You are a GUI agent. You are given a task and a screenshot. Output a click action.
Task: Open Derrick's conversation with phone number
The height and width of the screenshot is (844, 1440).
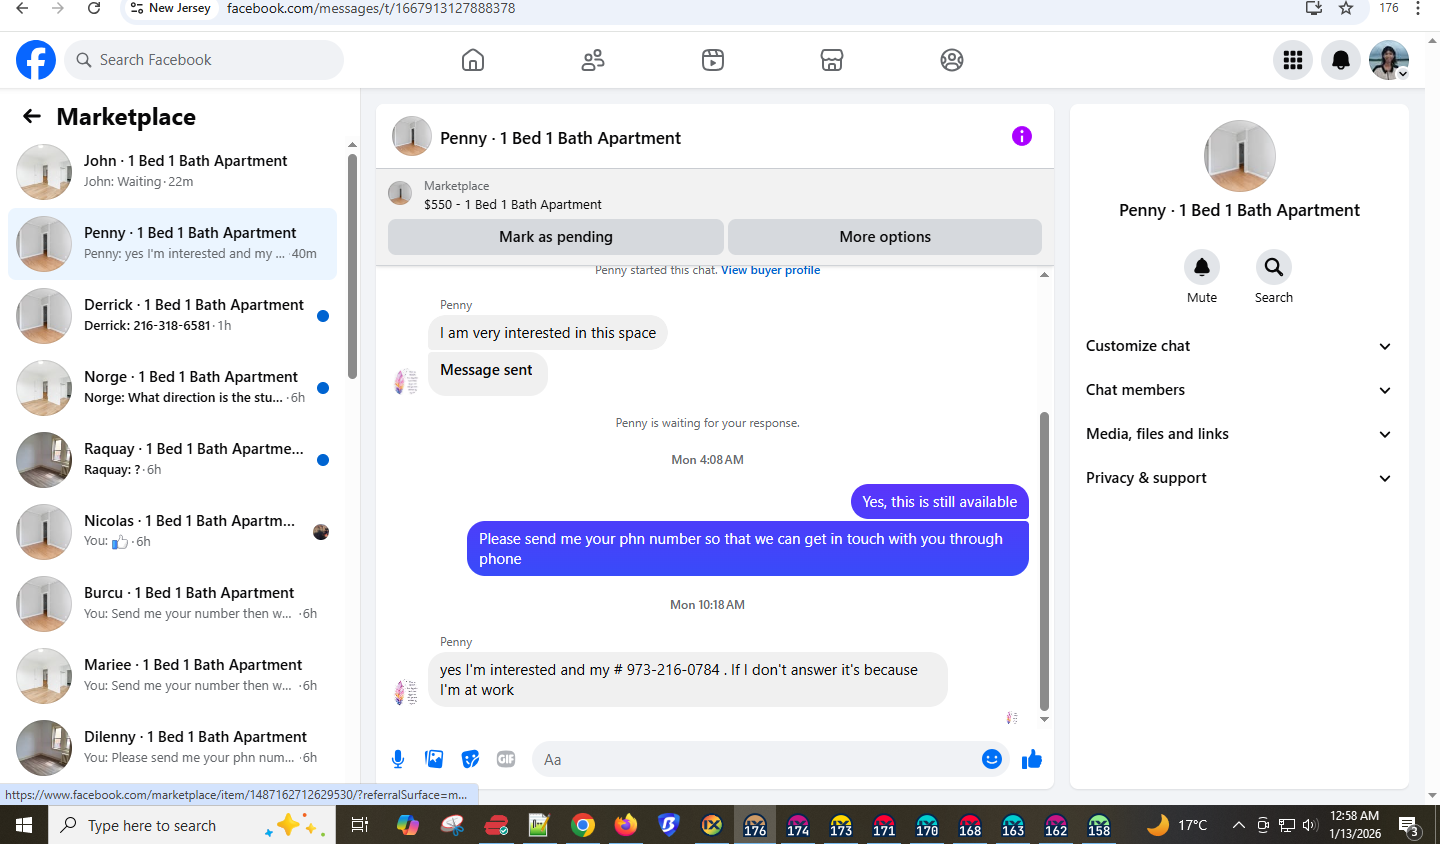click(172, 316)
